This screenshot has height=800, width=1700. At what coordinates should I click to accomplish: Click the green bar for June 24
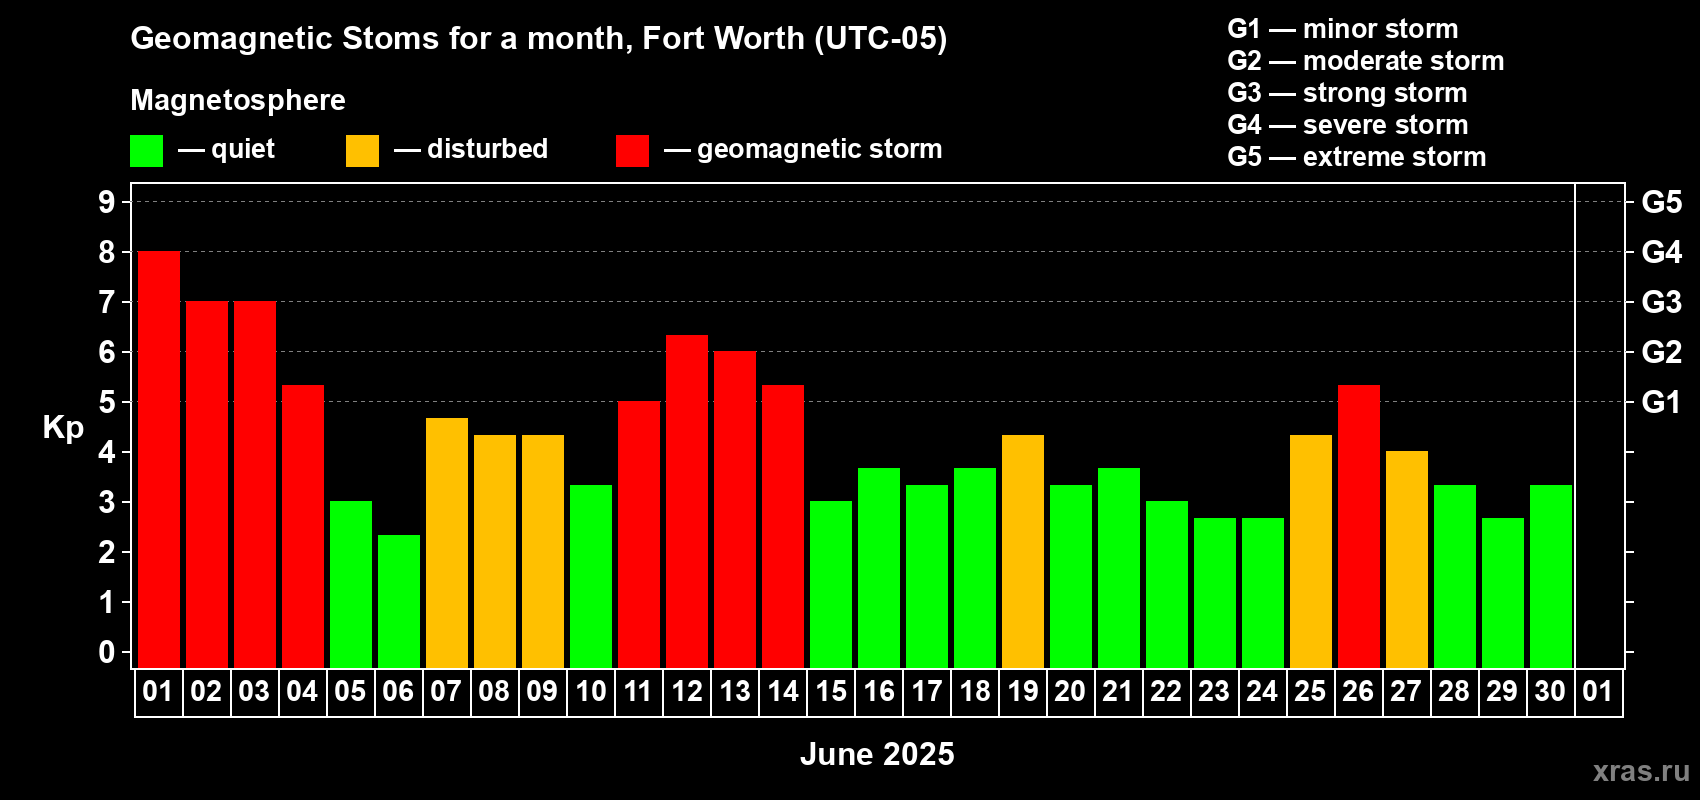coord(1263,593)
